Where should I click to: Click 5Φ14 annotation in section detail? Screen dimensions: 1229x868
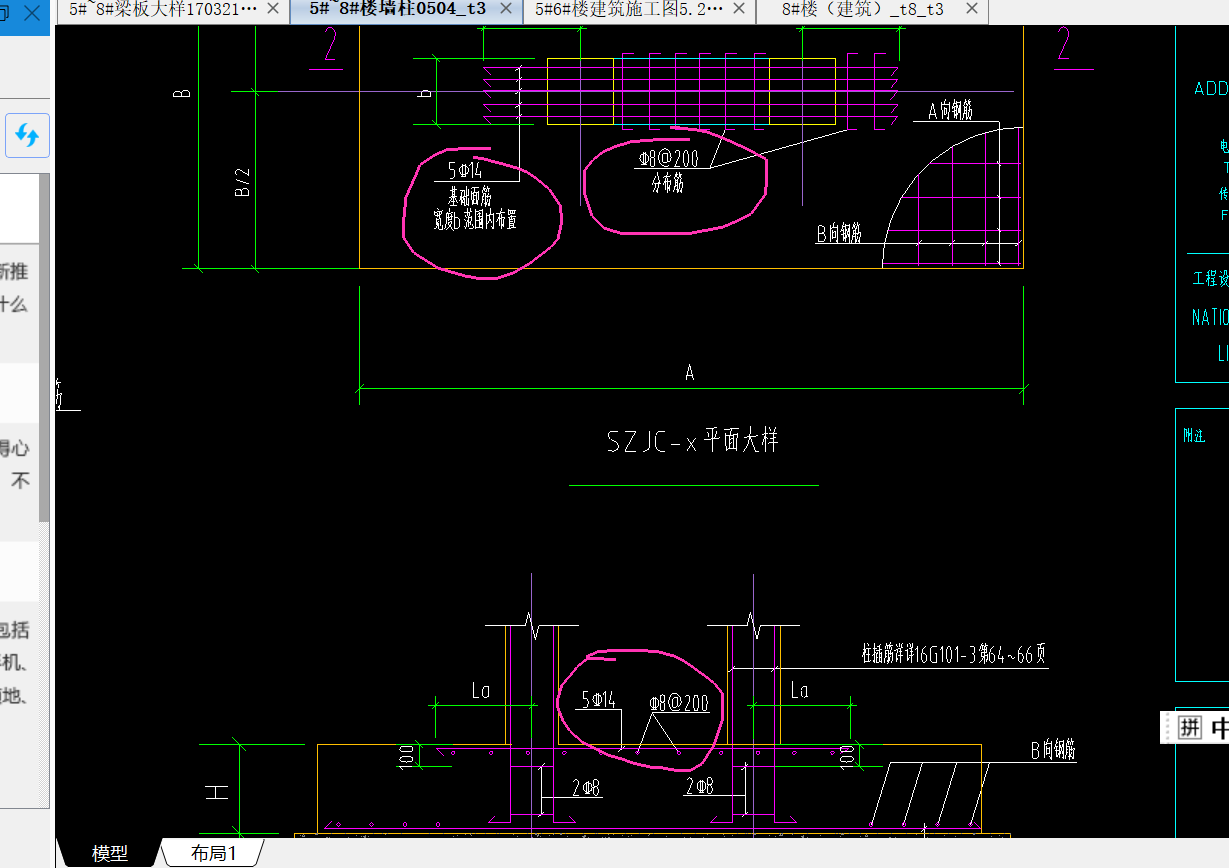598,700
